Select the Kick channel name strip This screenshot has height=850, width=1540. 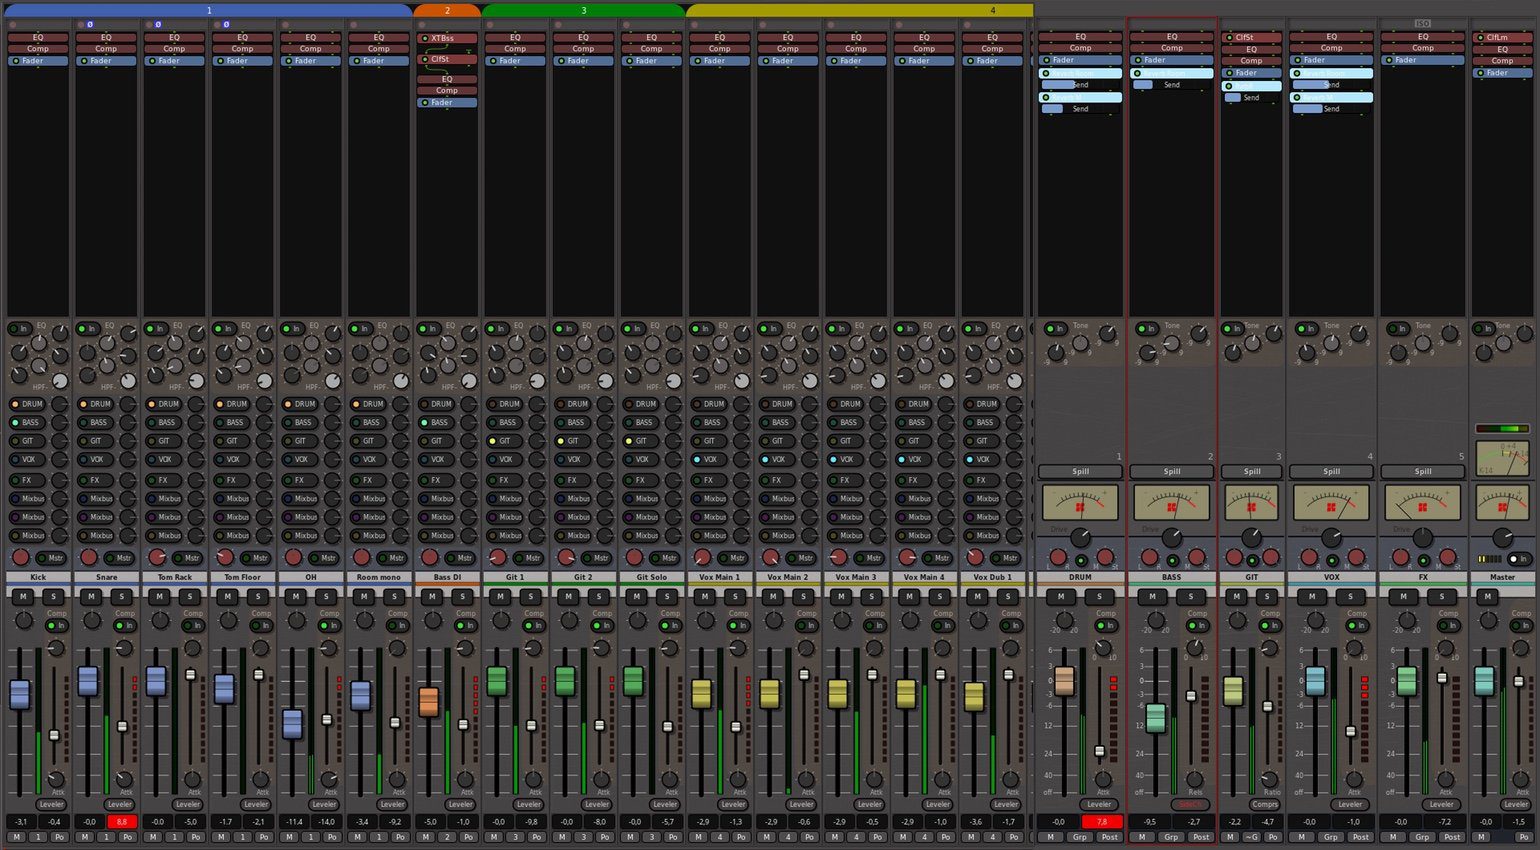(x=38, y=577)
